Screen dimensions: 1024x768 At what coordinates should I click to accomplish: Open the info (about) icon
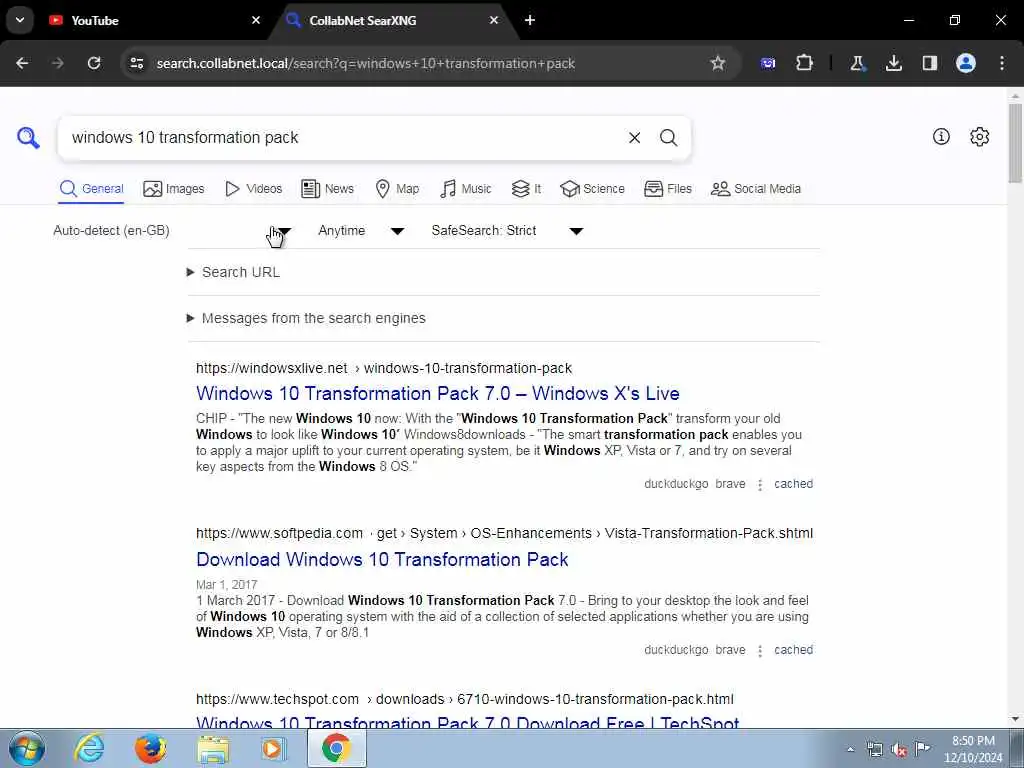(x=941, y=136)
